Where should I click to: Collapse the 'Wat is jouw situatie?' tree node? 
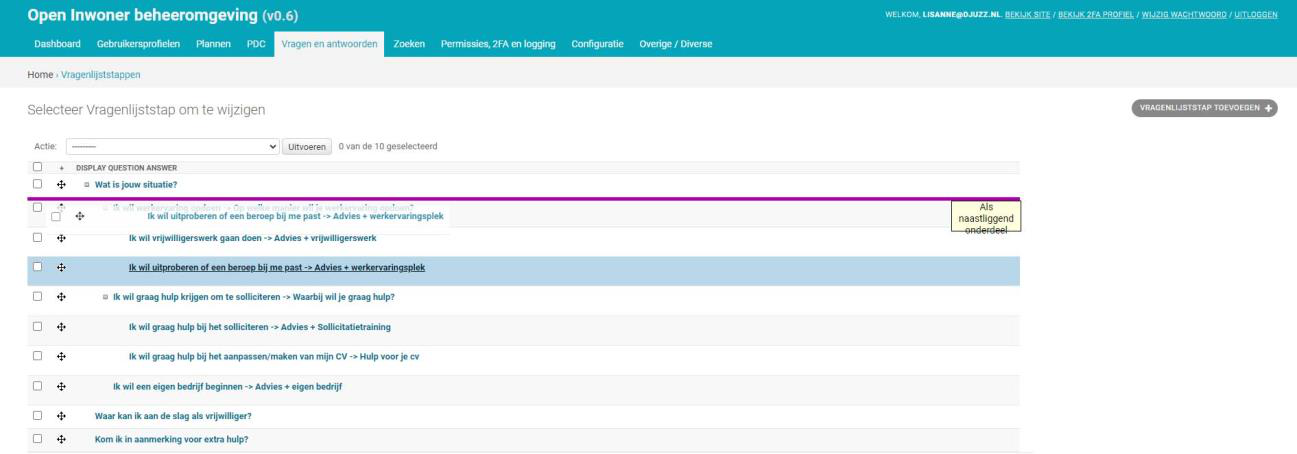87,185
